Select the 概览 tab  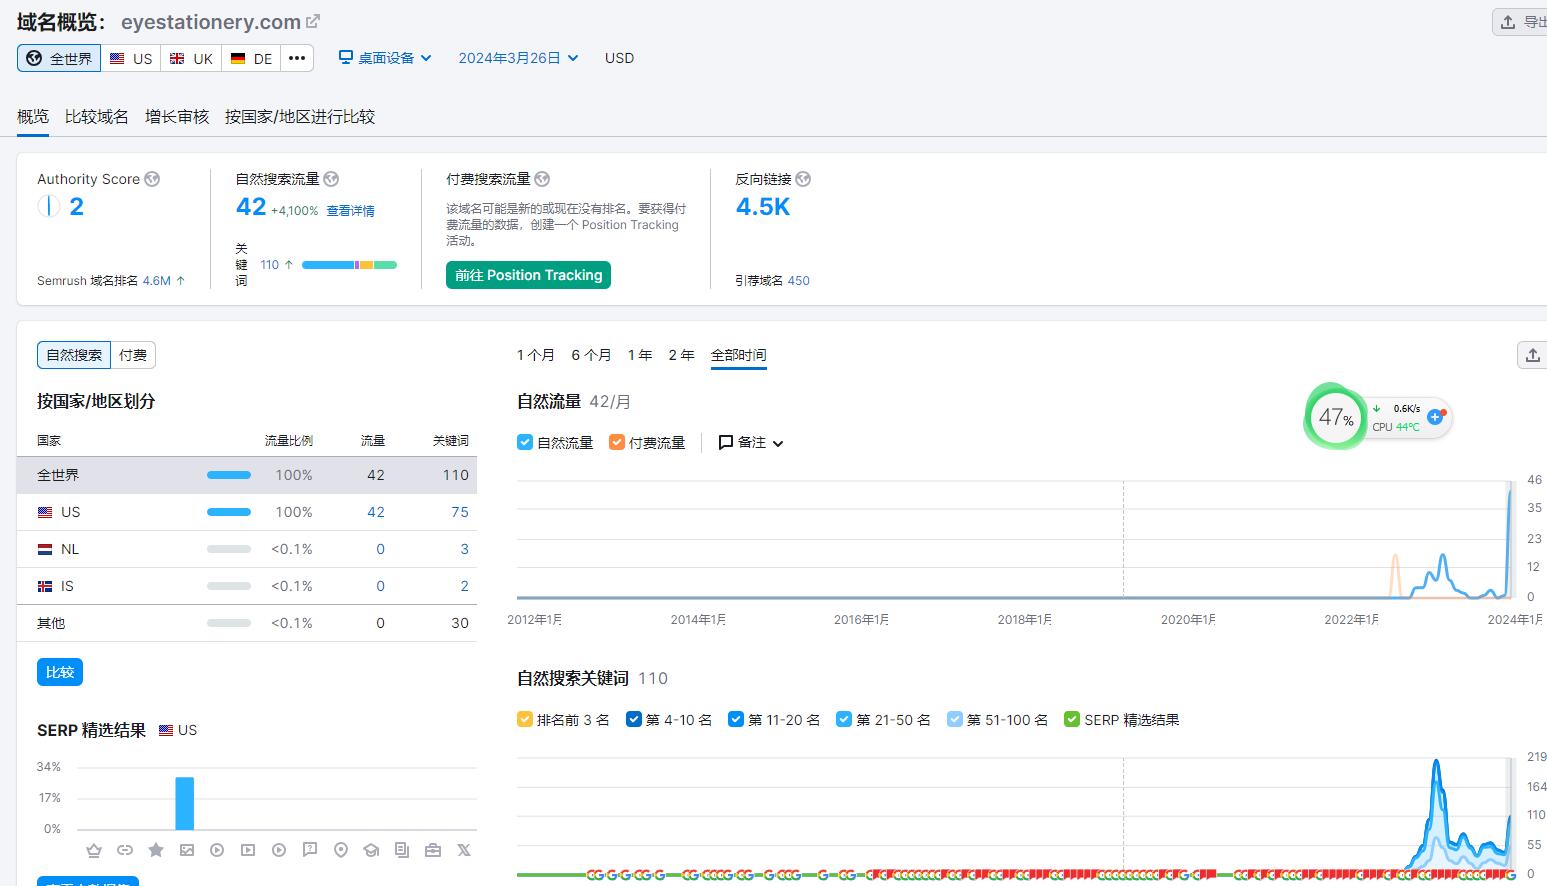(33, 117)
